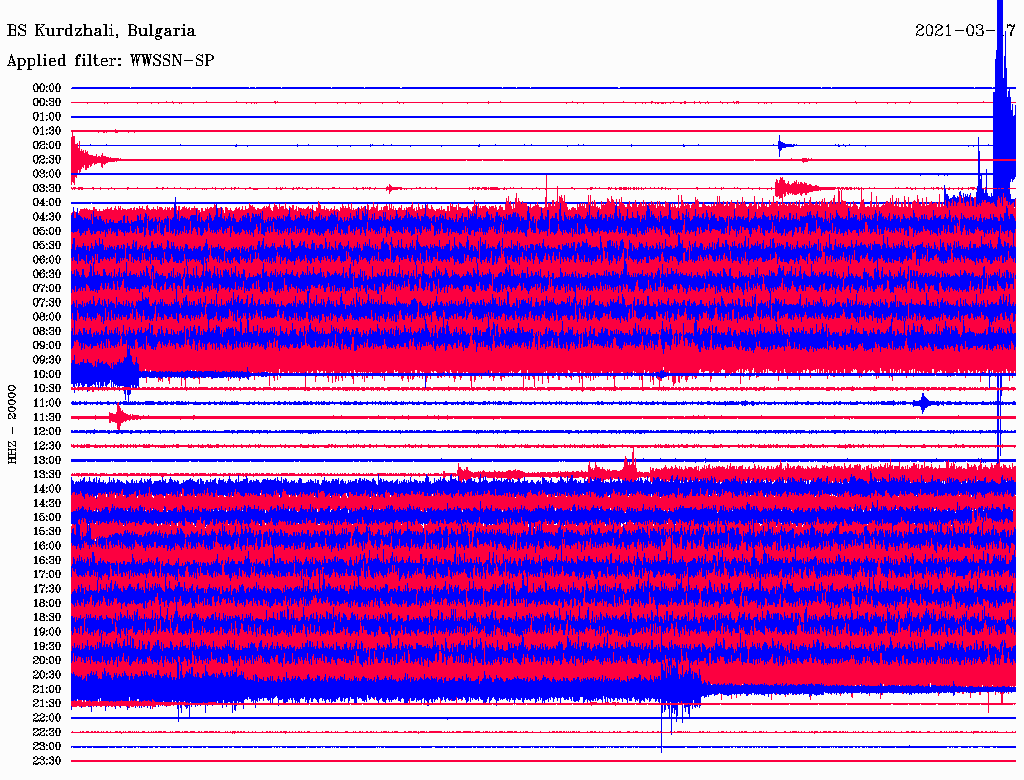
Task: Click the vertical HHZ - 20000 axis label
Action: pyautogui.click(x=13, y=424)
